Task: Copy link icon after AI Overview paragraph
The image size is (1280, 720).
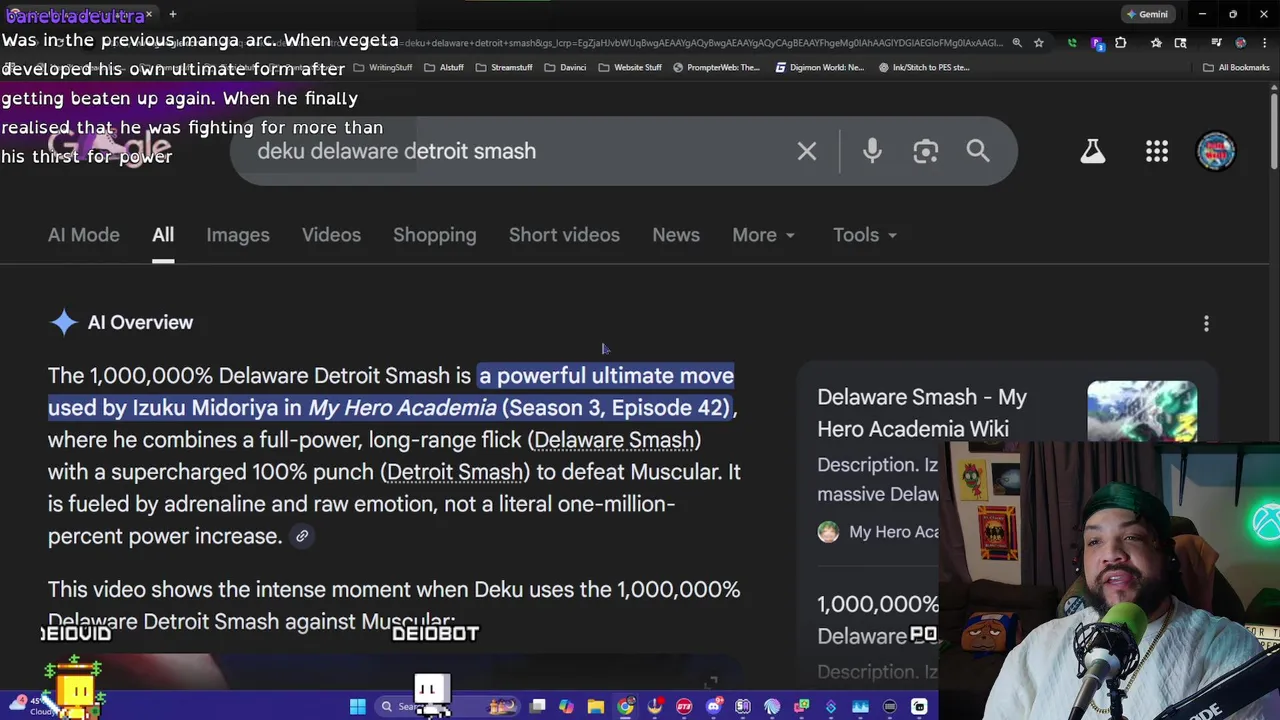Action: pos(302,536)
